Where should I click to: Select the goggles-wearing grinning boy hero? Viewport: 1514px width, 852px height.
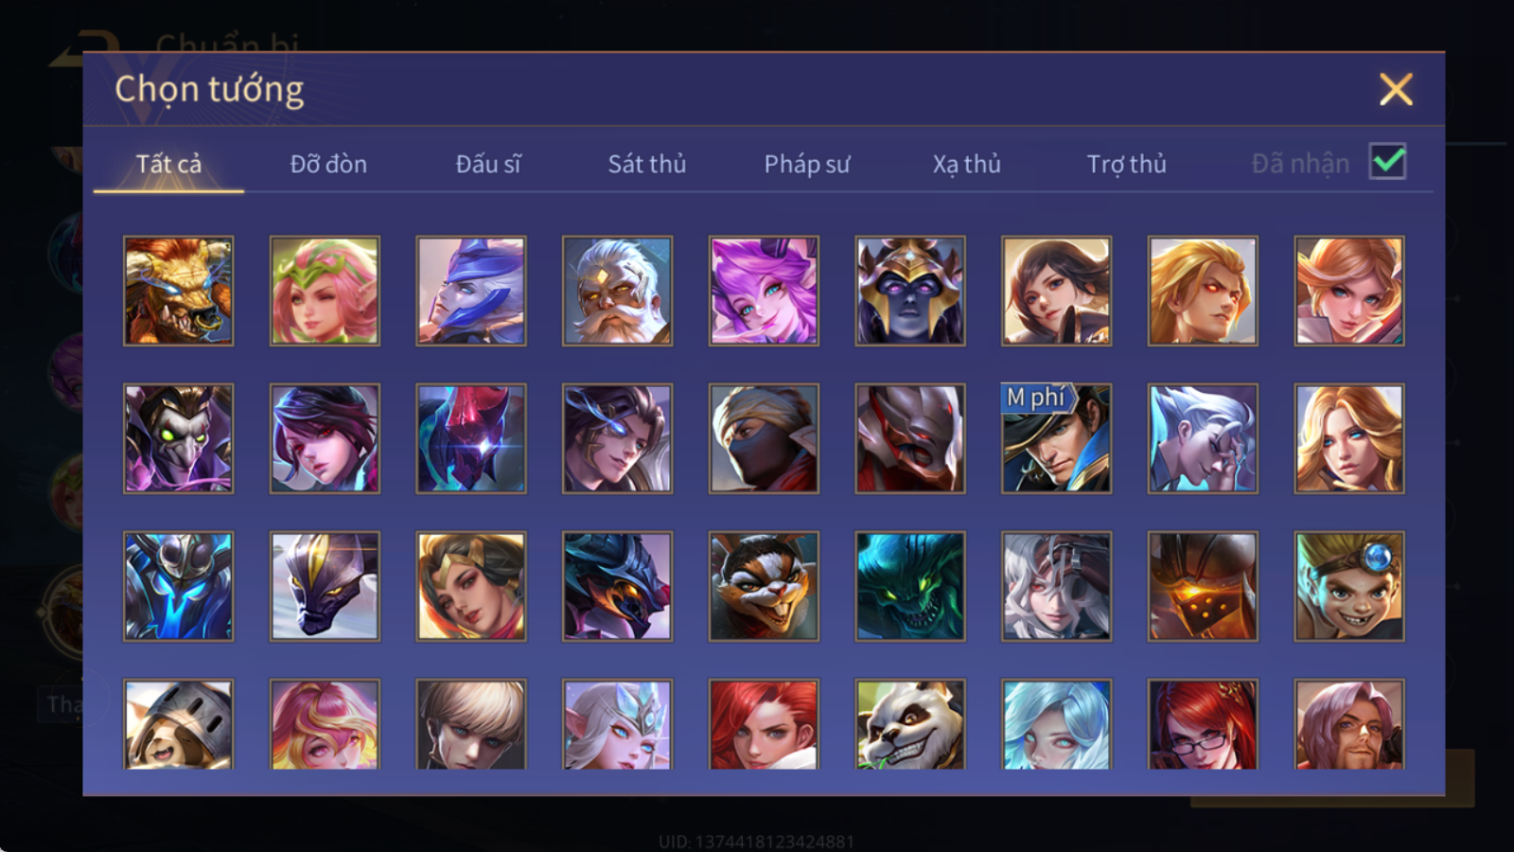pos(1349,586)
